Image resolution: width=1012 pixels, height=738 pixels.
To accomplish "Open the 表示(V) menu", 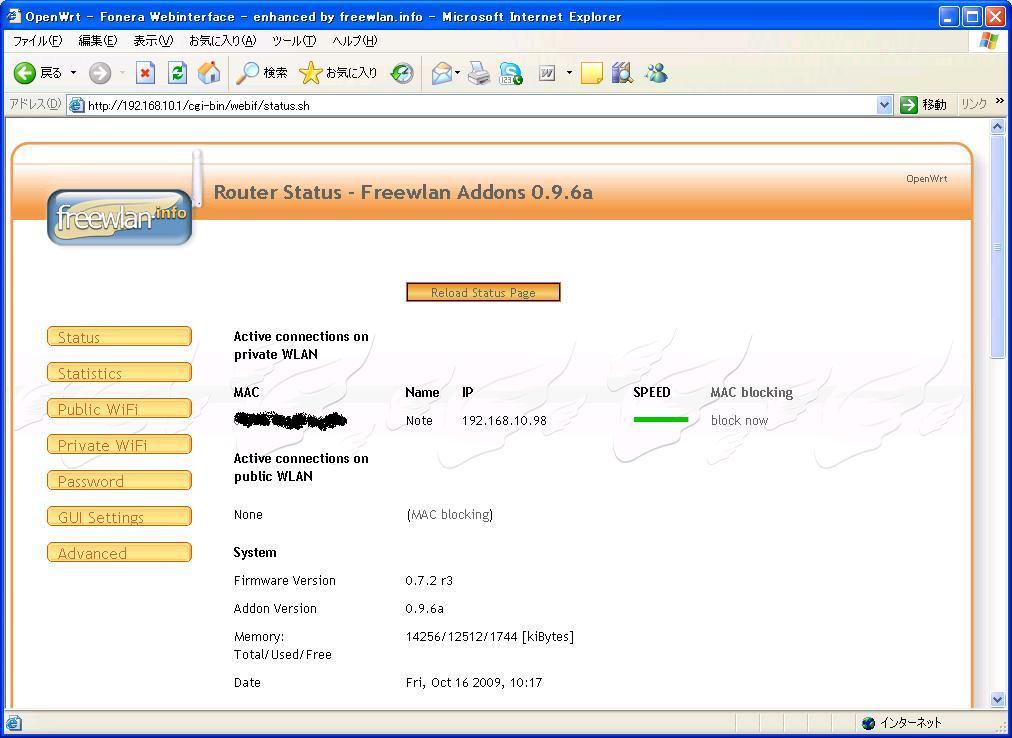I will (153, 41).
